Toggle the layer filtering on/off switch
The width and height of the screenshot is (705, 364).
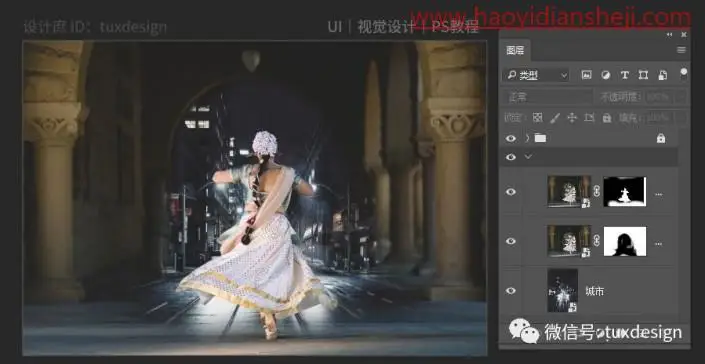tap(684, 74)
